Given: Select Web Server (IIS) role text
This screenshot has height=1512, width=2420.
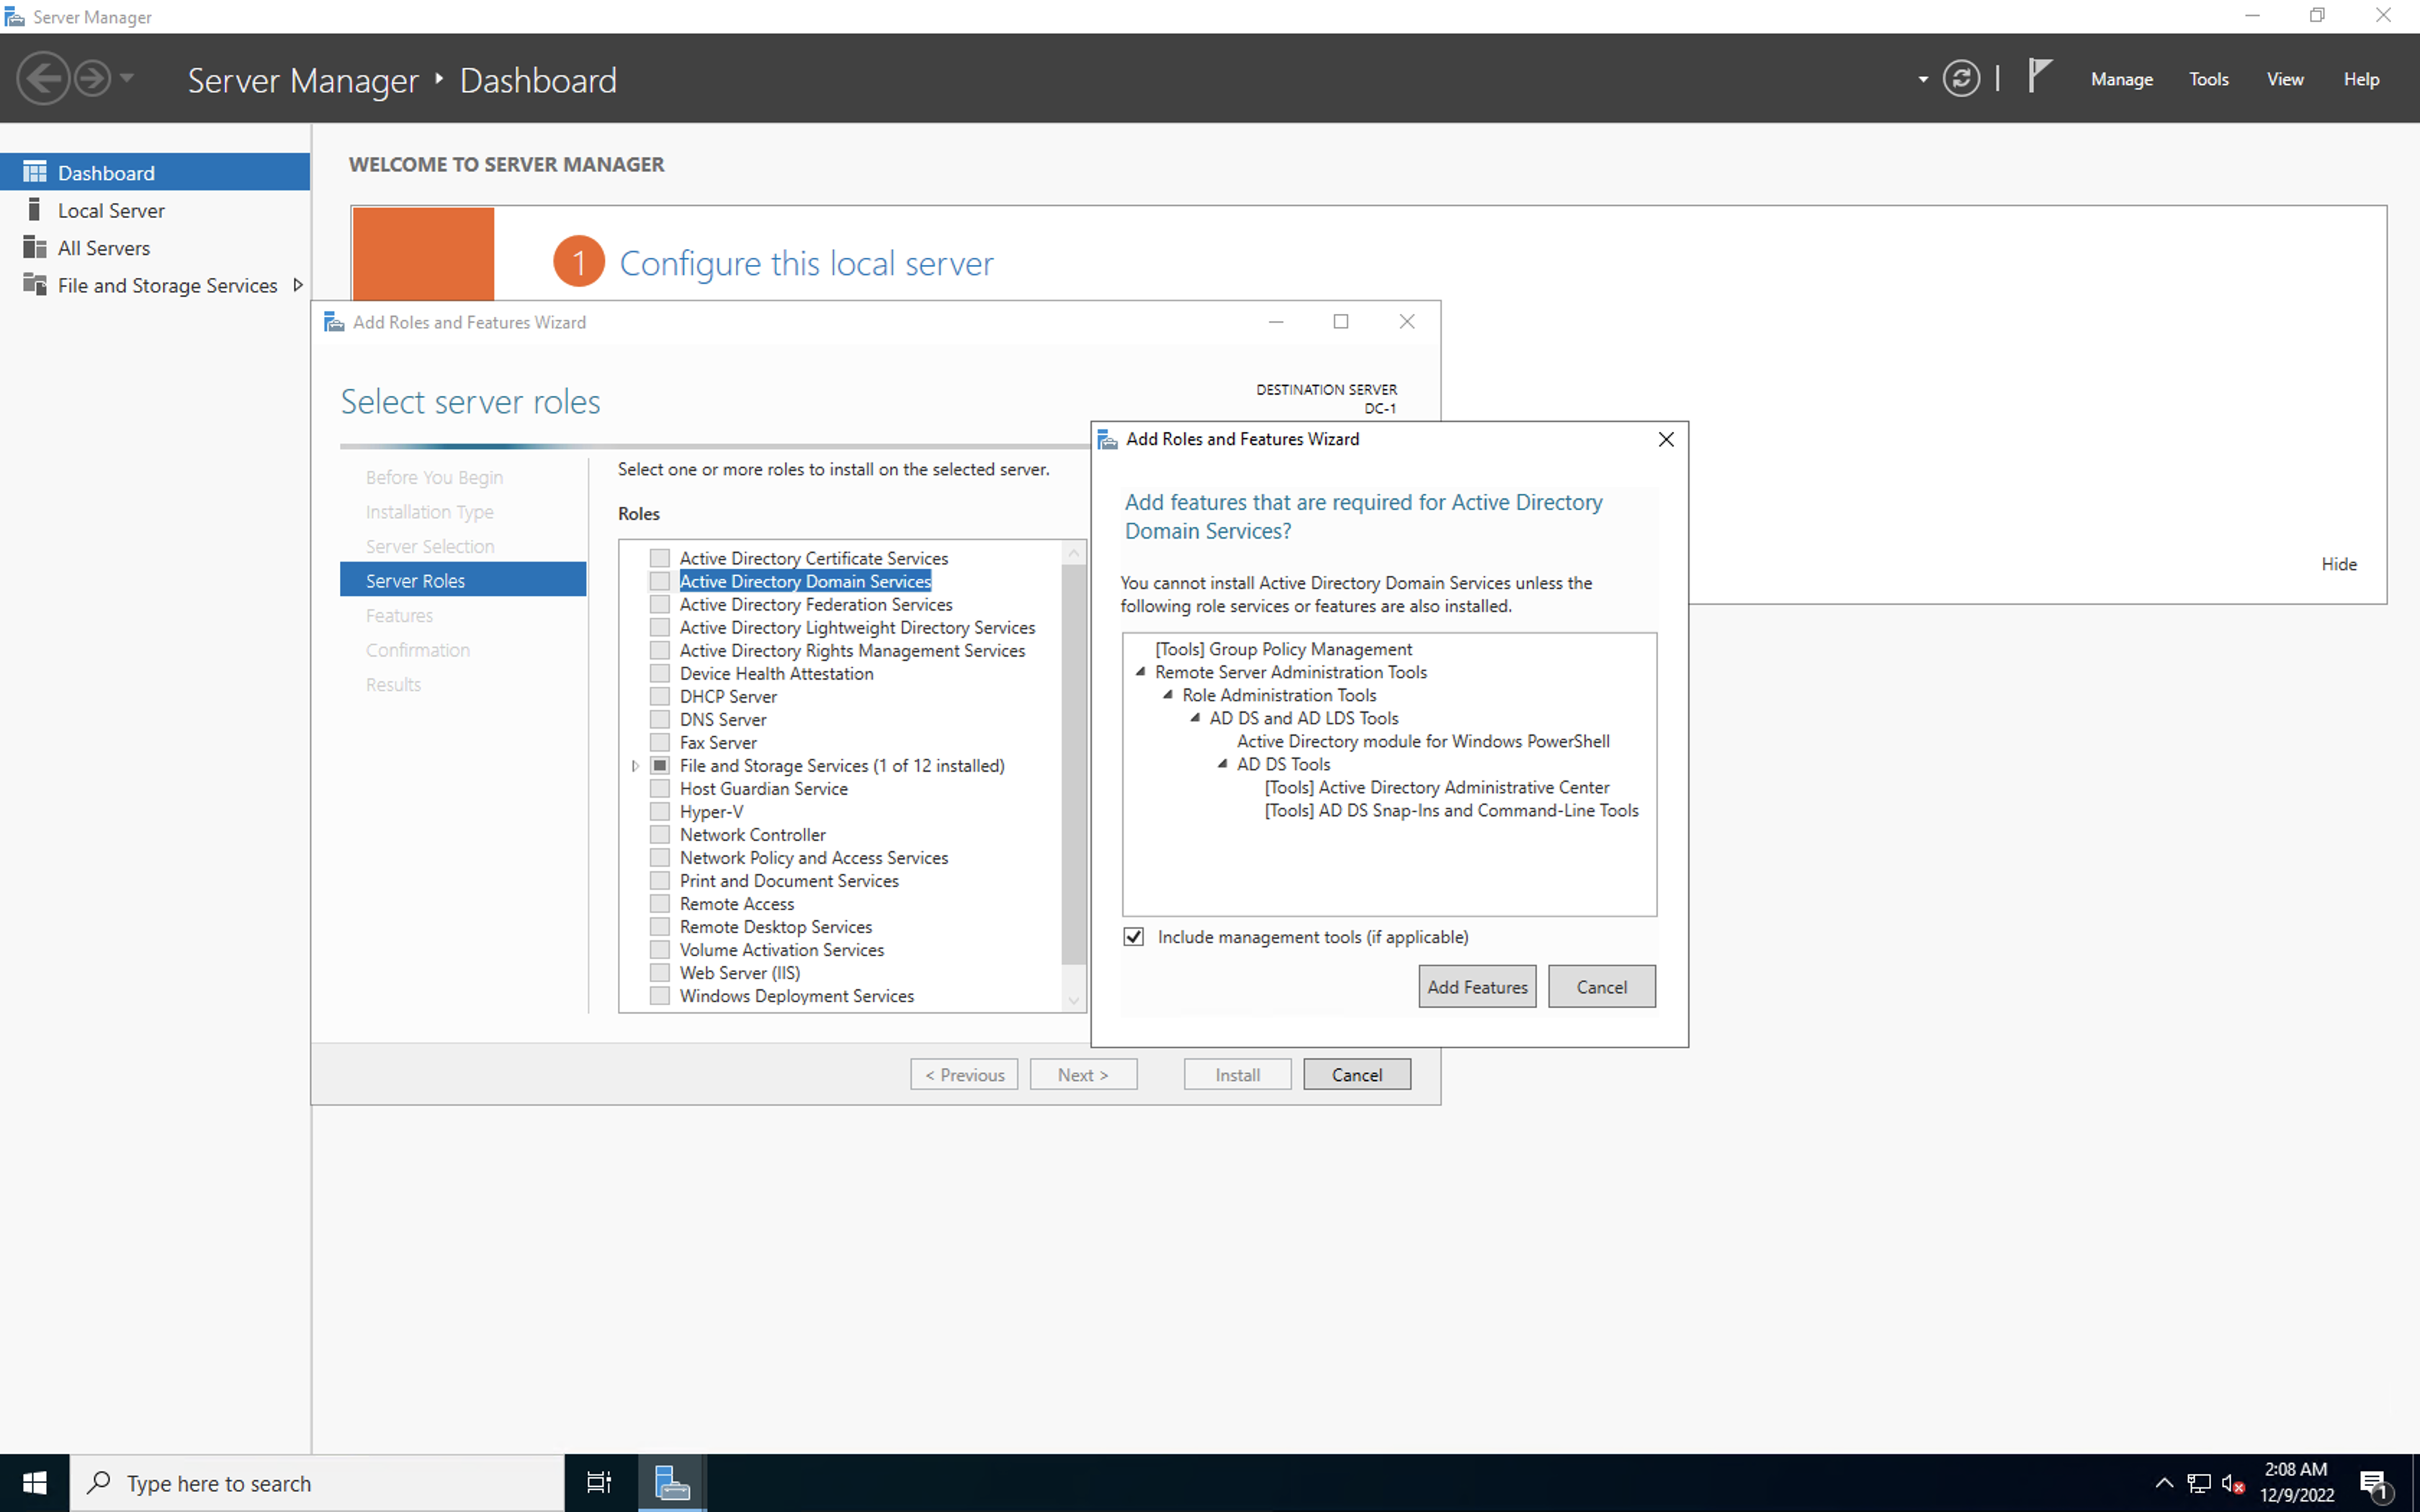Looking at the screenshot, I should click(x=740, y=973).
